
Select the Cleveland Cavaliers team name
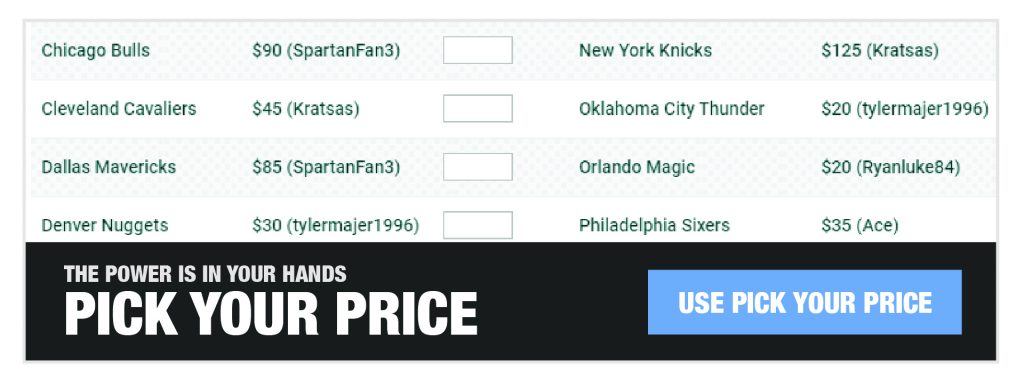[x=119, y=108]
